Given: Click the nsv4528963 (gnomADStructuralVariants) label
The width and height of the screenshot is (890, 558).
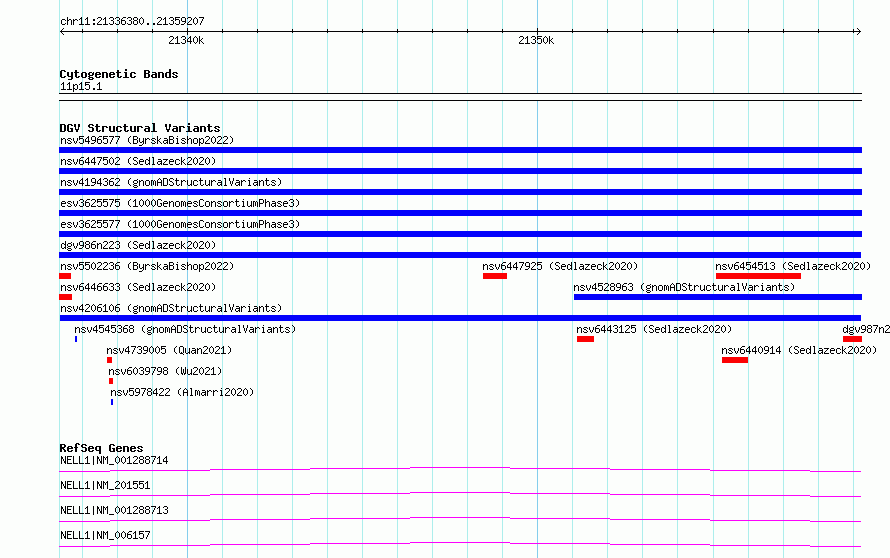Looking at the screenshot, I should [684, 287].
